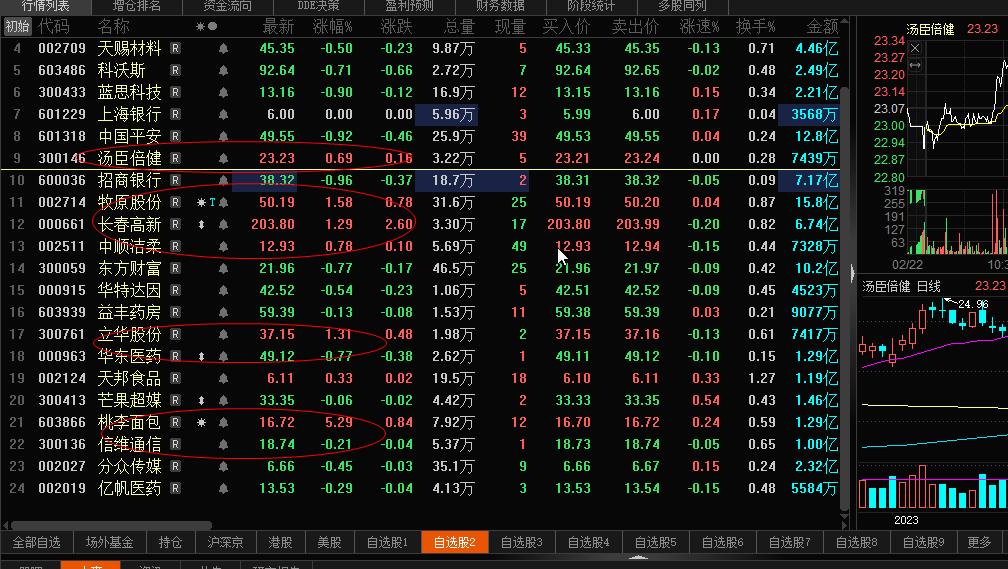
Task: Click the R margin badge next to 中顺洁柔
Action: [176, 246]
